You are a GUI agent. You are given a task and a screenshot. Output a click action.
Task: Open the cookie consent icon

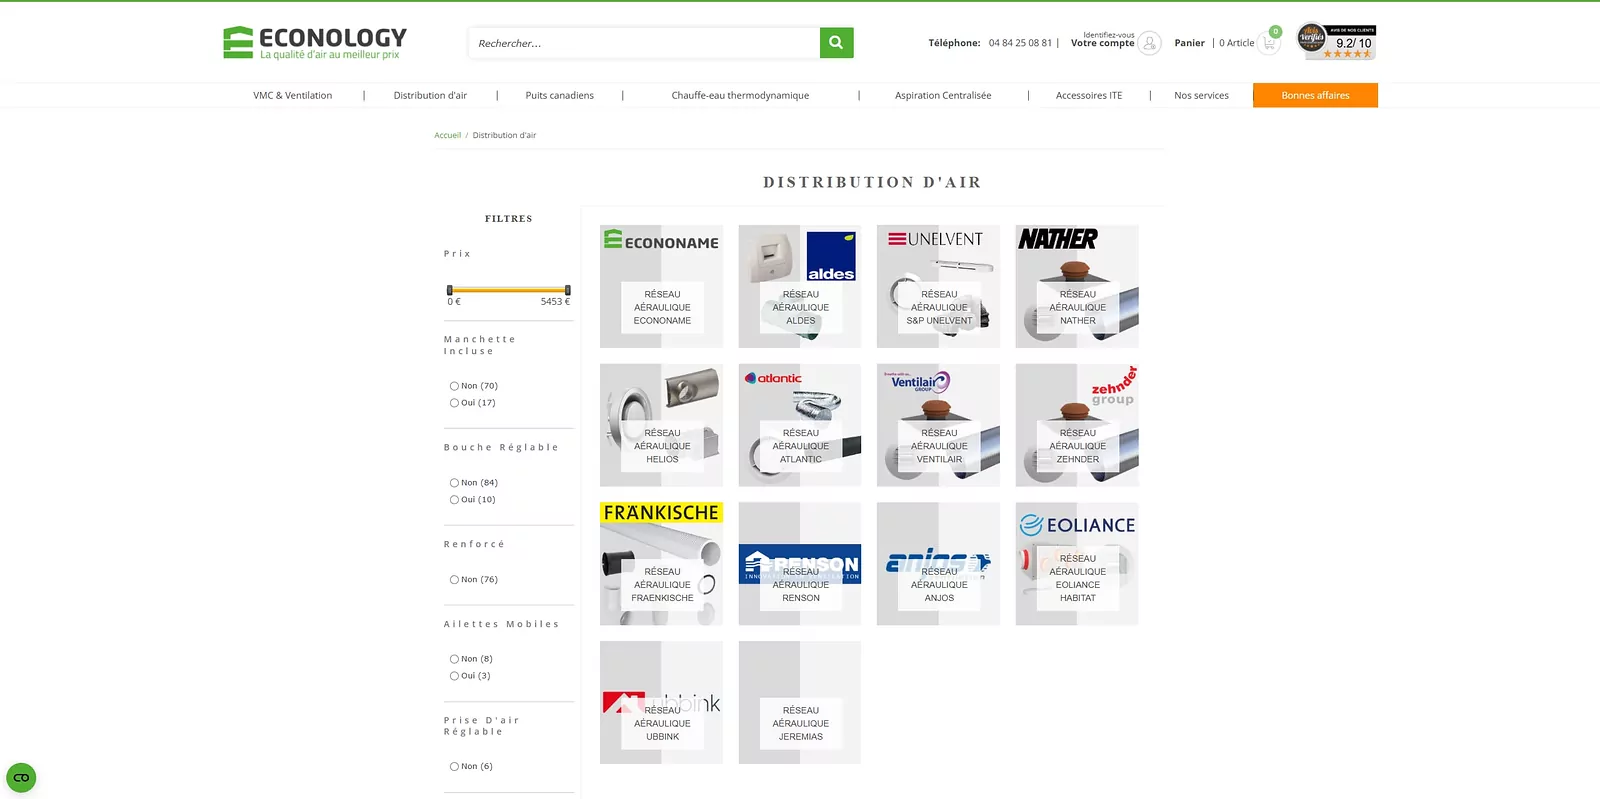[x=21, y=777]
